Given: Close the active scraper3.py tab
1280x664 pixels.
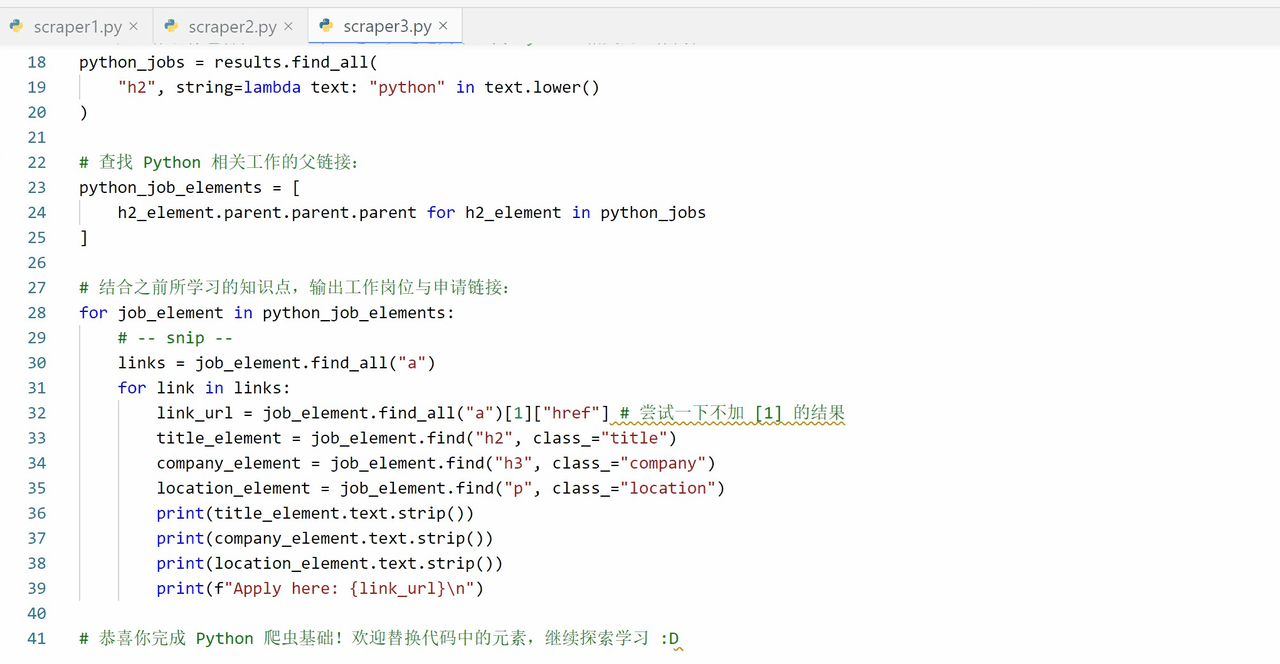Looking at the screenshot, I should pos(444,26).
